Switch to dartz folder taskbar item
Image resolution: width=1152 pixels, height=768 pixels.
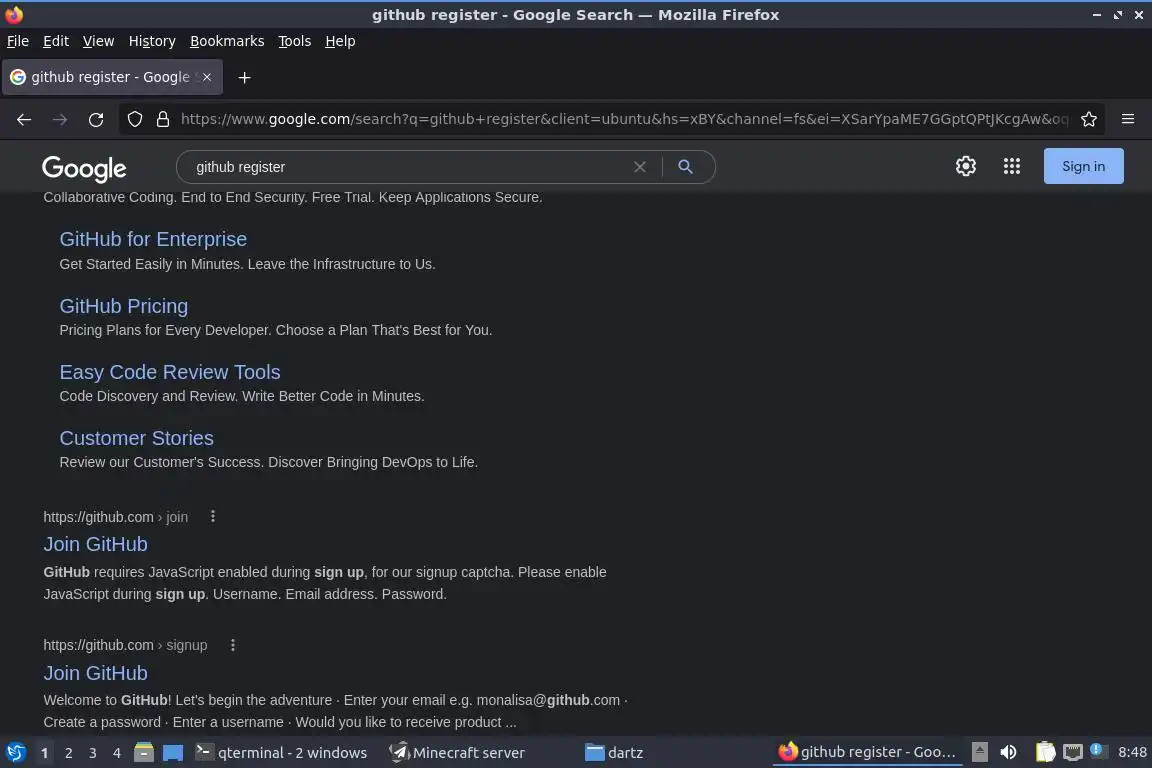(614, 753)
